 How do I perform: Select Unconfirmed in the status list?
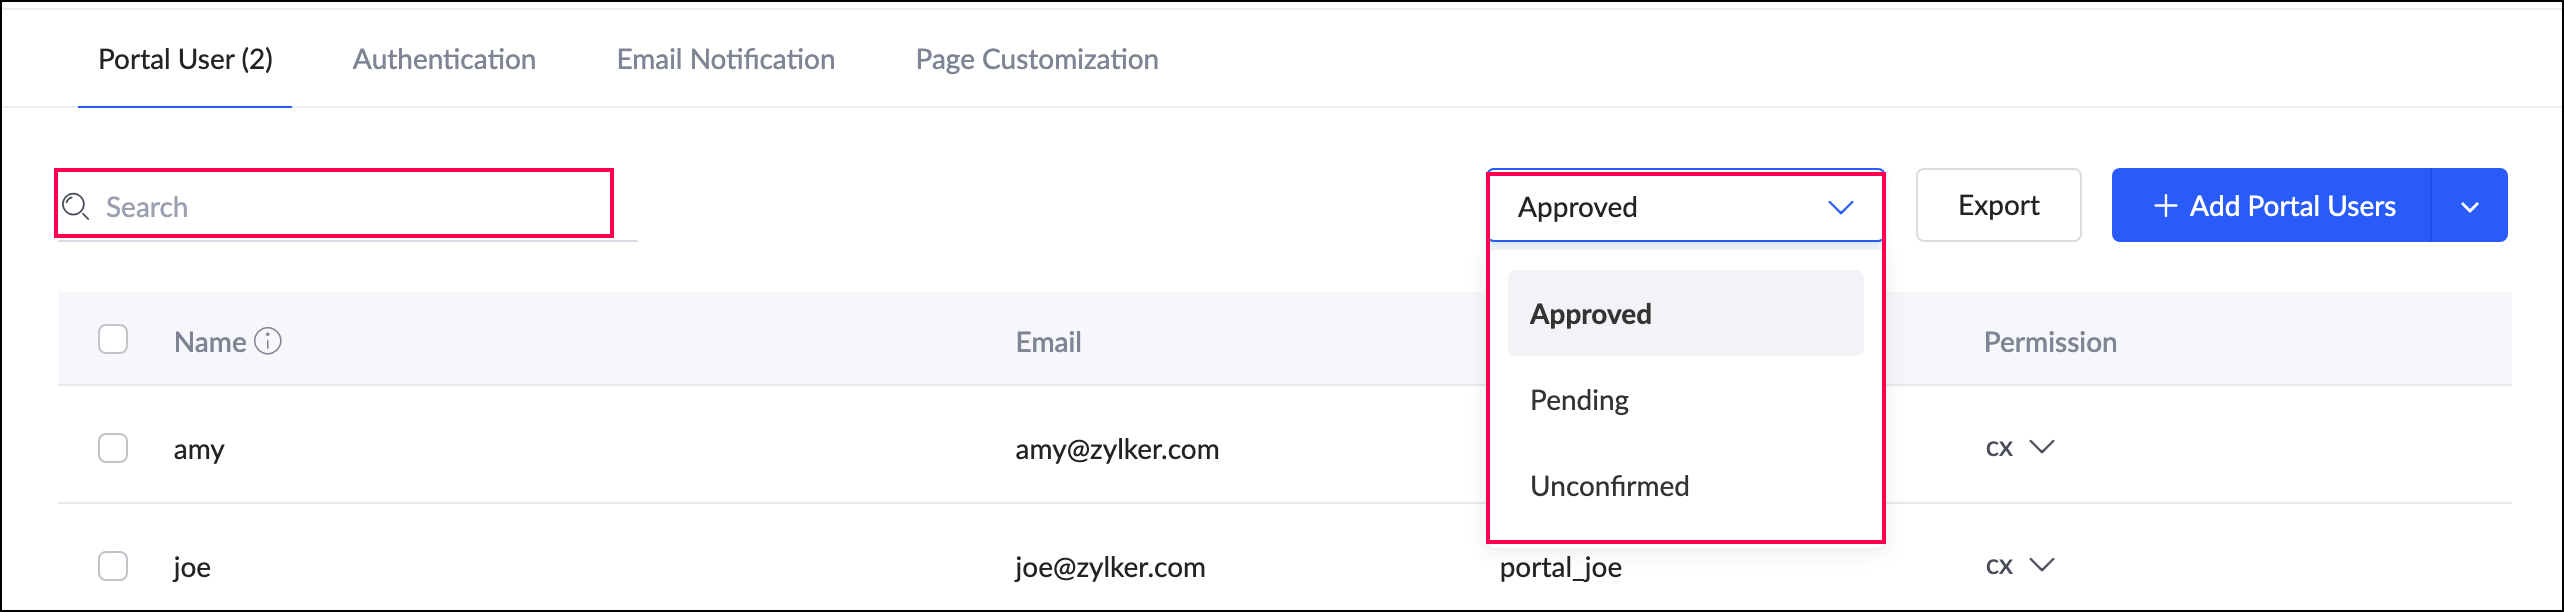[1609, 486]
